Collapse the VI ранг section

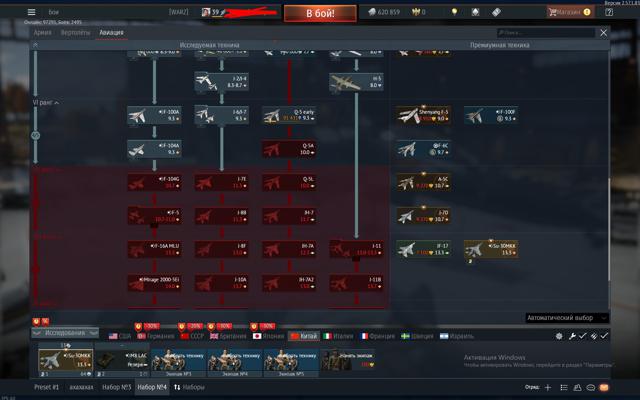pos(46,102)
